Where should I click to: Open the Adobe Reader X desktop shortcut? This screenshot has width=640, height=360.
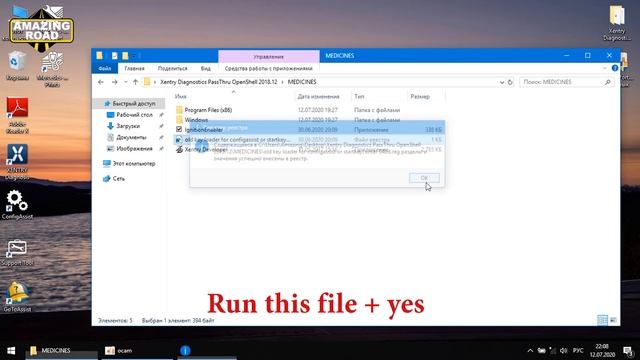coord(17,116)
